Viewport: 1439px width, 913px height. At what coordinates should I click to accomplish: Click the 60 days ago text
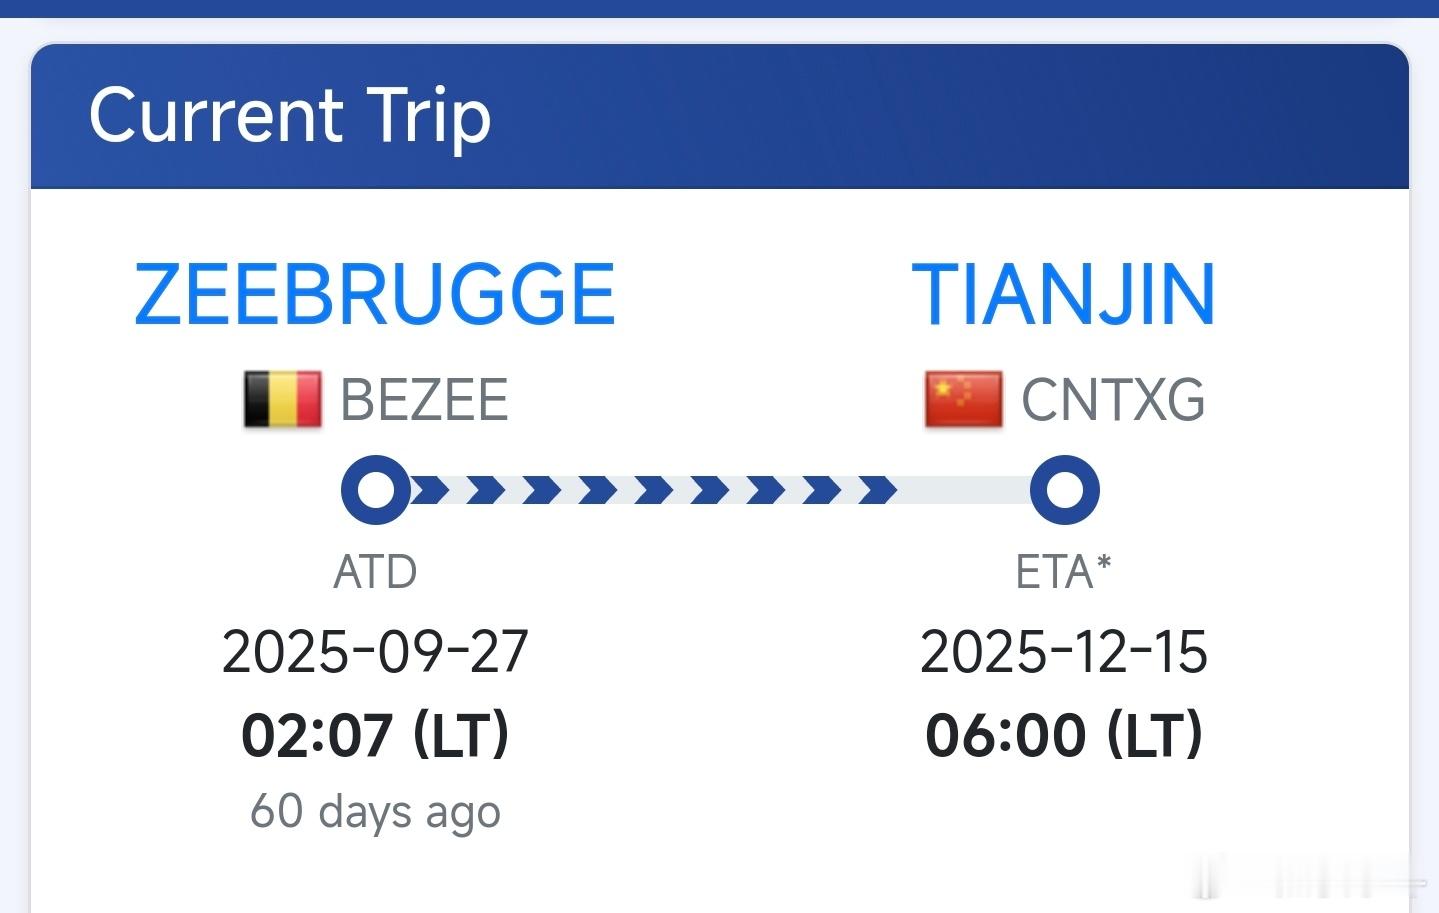point(375,812)
